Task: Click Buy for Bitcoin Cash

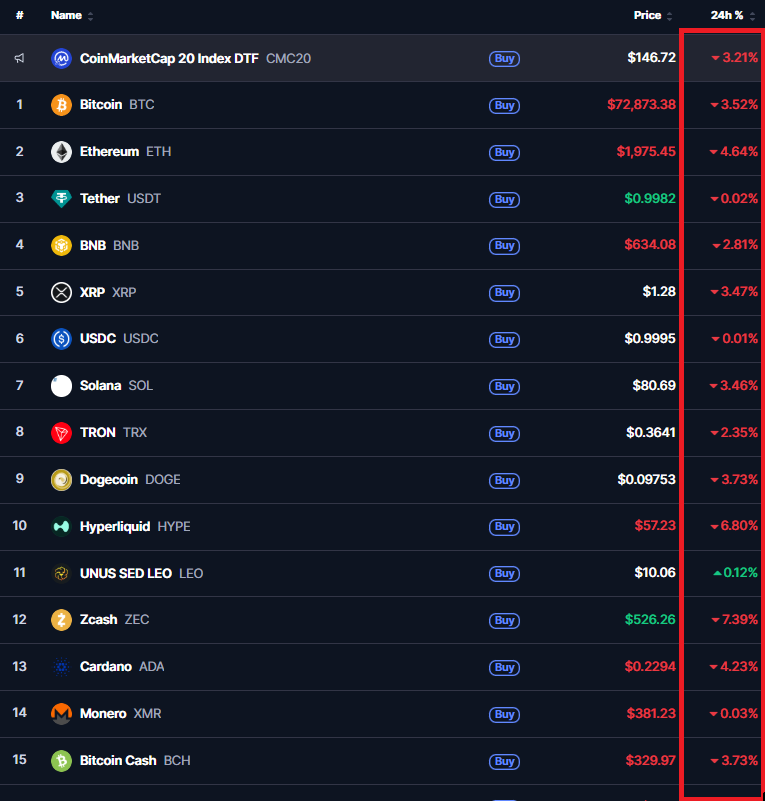Action: click(505, 762)
